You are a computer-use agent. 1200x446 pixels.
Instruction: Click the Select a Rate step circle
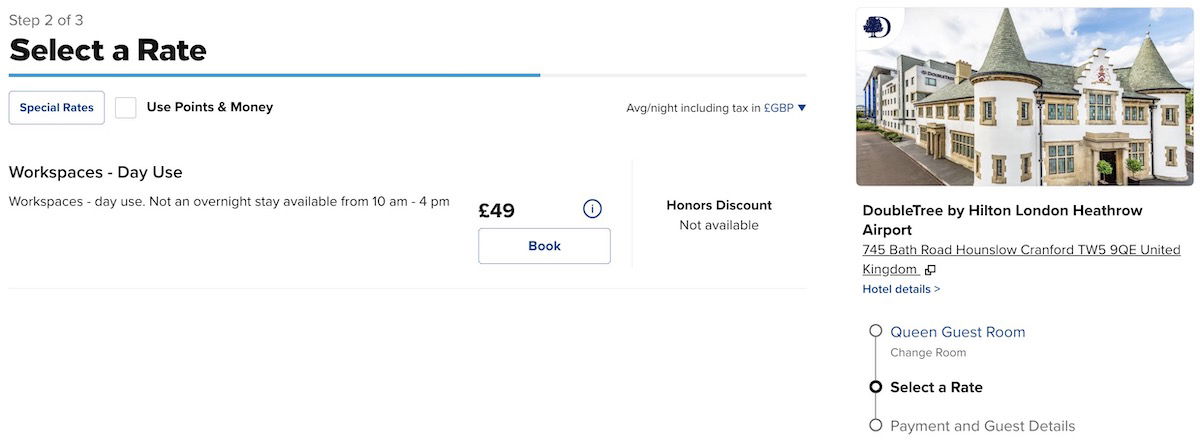[x=876, y=387]
